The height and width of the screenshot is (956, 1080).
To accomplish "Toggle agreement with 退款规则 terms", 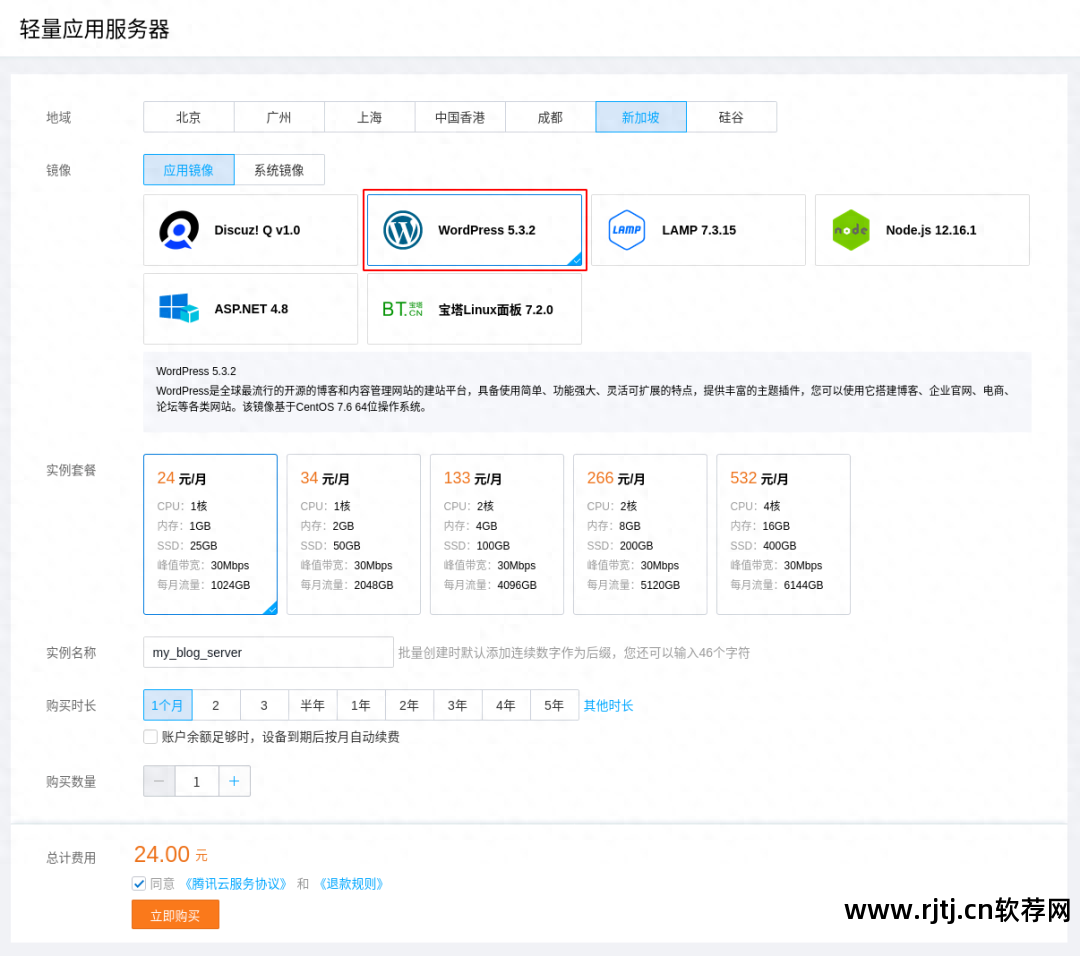I will pos(351,883).
